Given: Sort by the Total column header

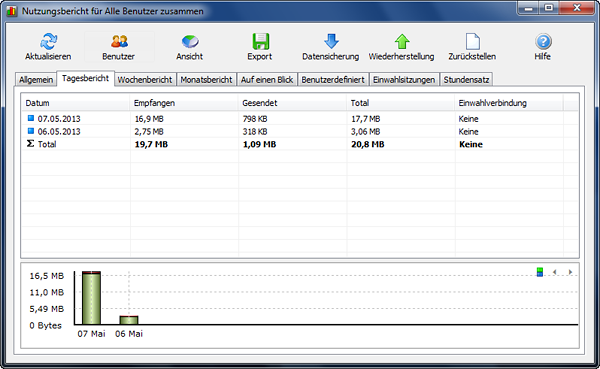Looking at the screenshot, I should [x=401, y=103].
